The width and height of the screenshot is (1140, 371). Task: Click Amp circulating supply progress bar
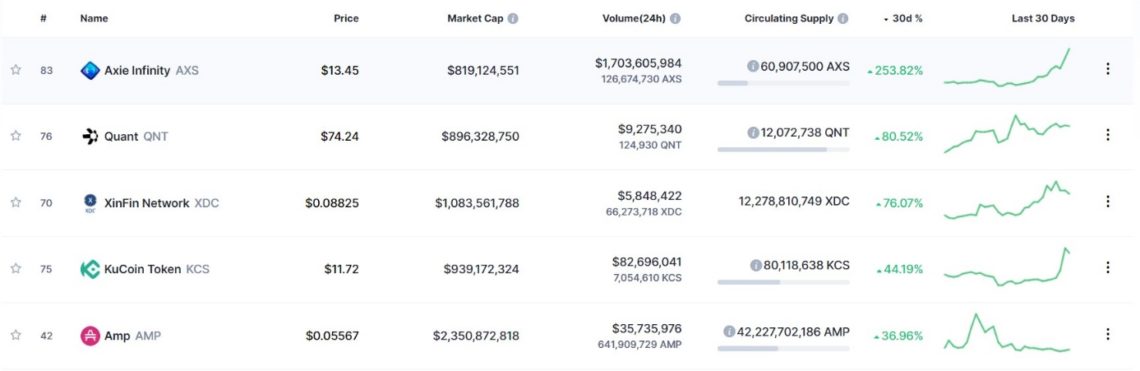click(783, 348)
